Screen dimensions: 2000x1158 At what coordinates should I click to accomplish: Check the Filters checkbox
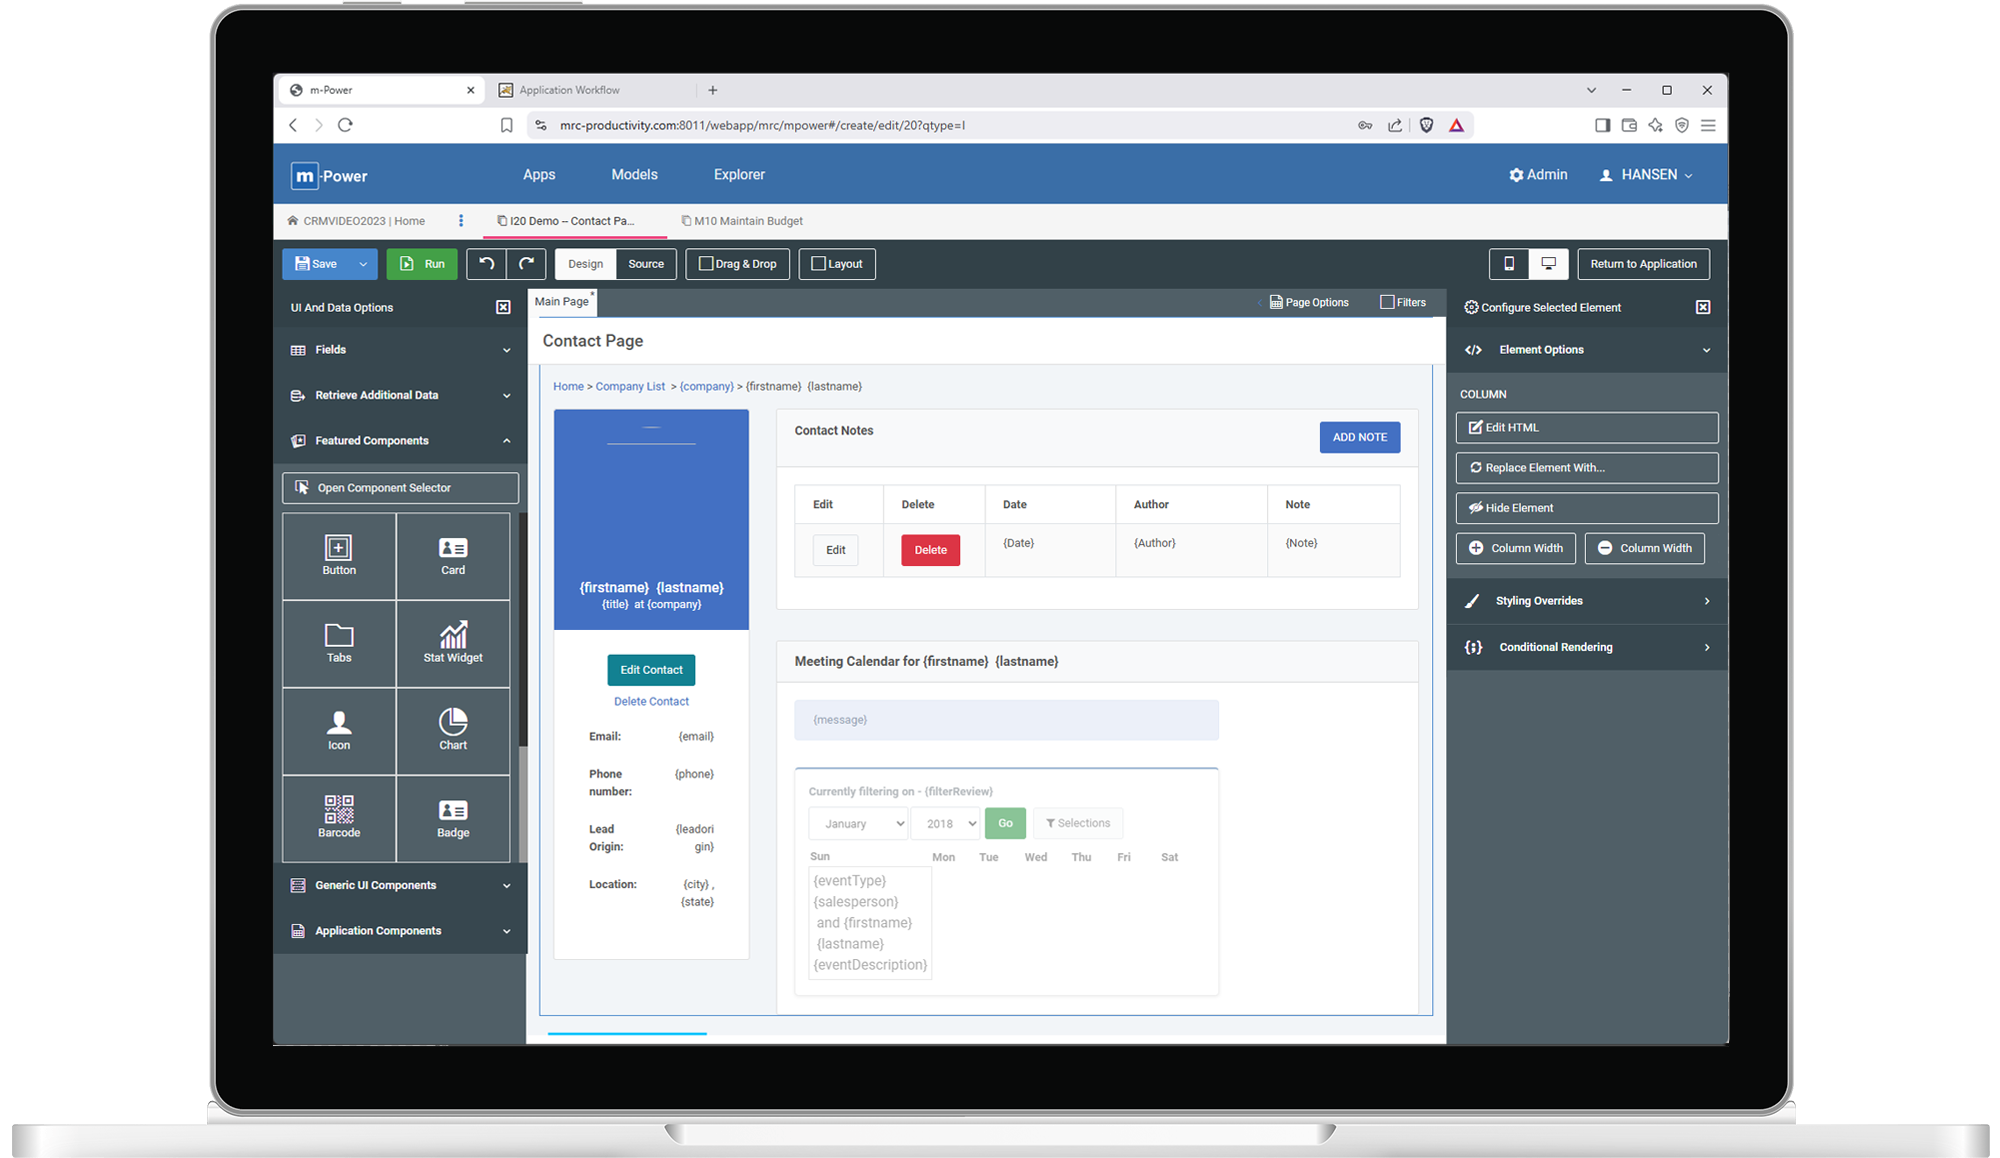[x=1387, y=302]
